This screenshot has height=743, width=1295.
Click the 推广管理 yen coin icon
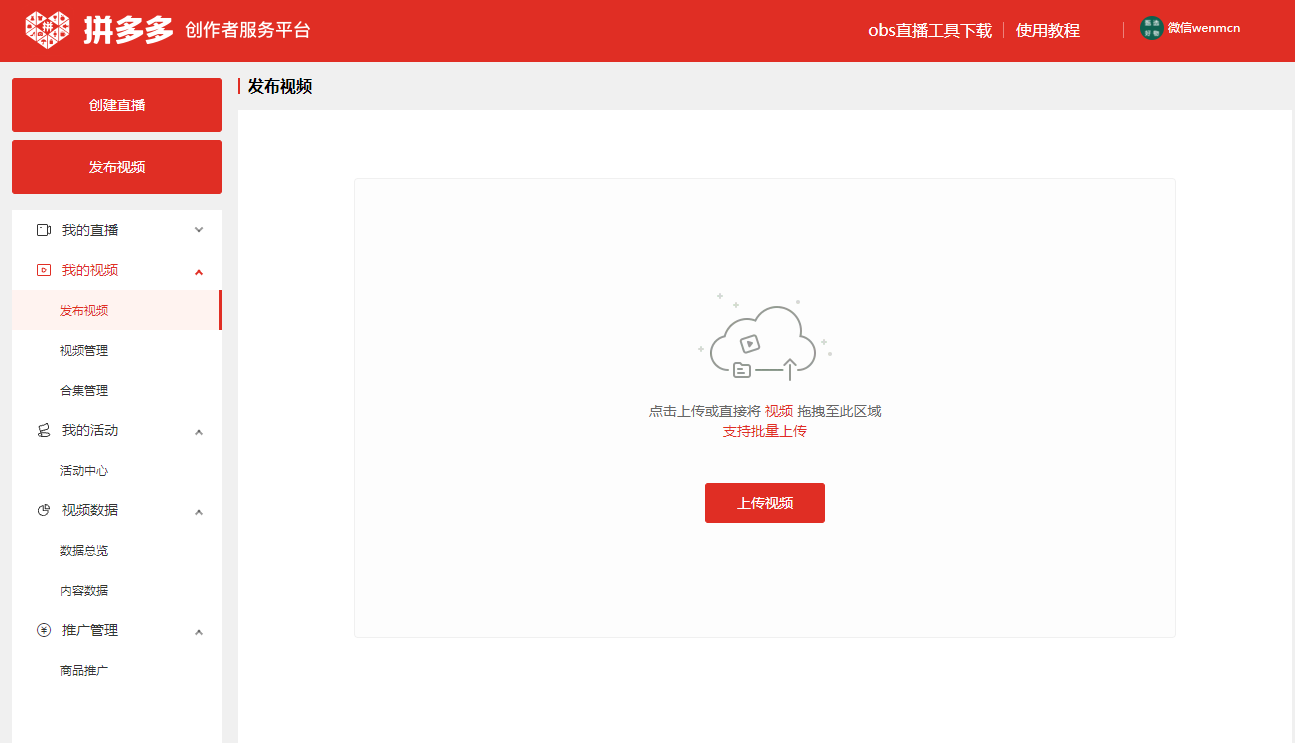43,630
